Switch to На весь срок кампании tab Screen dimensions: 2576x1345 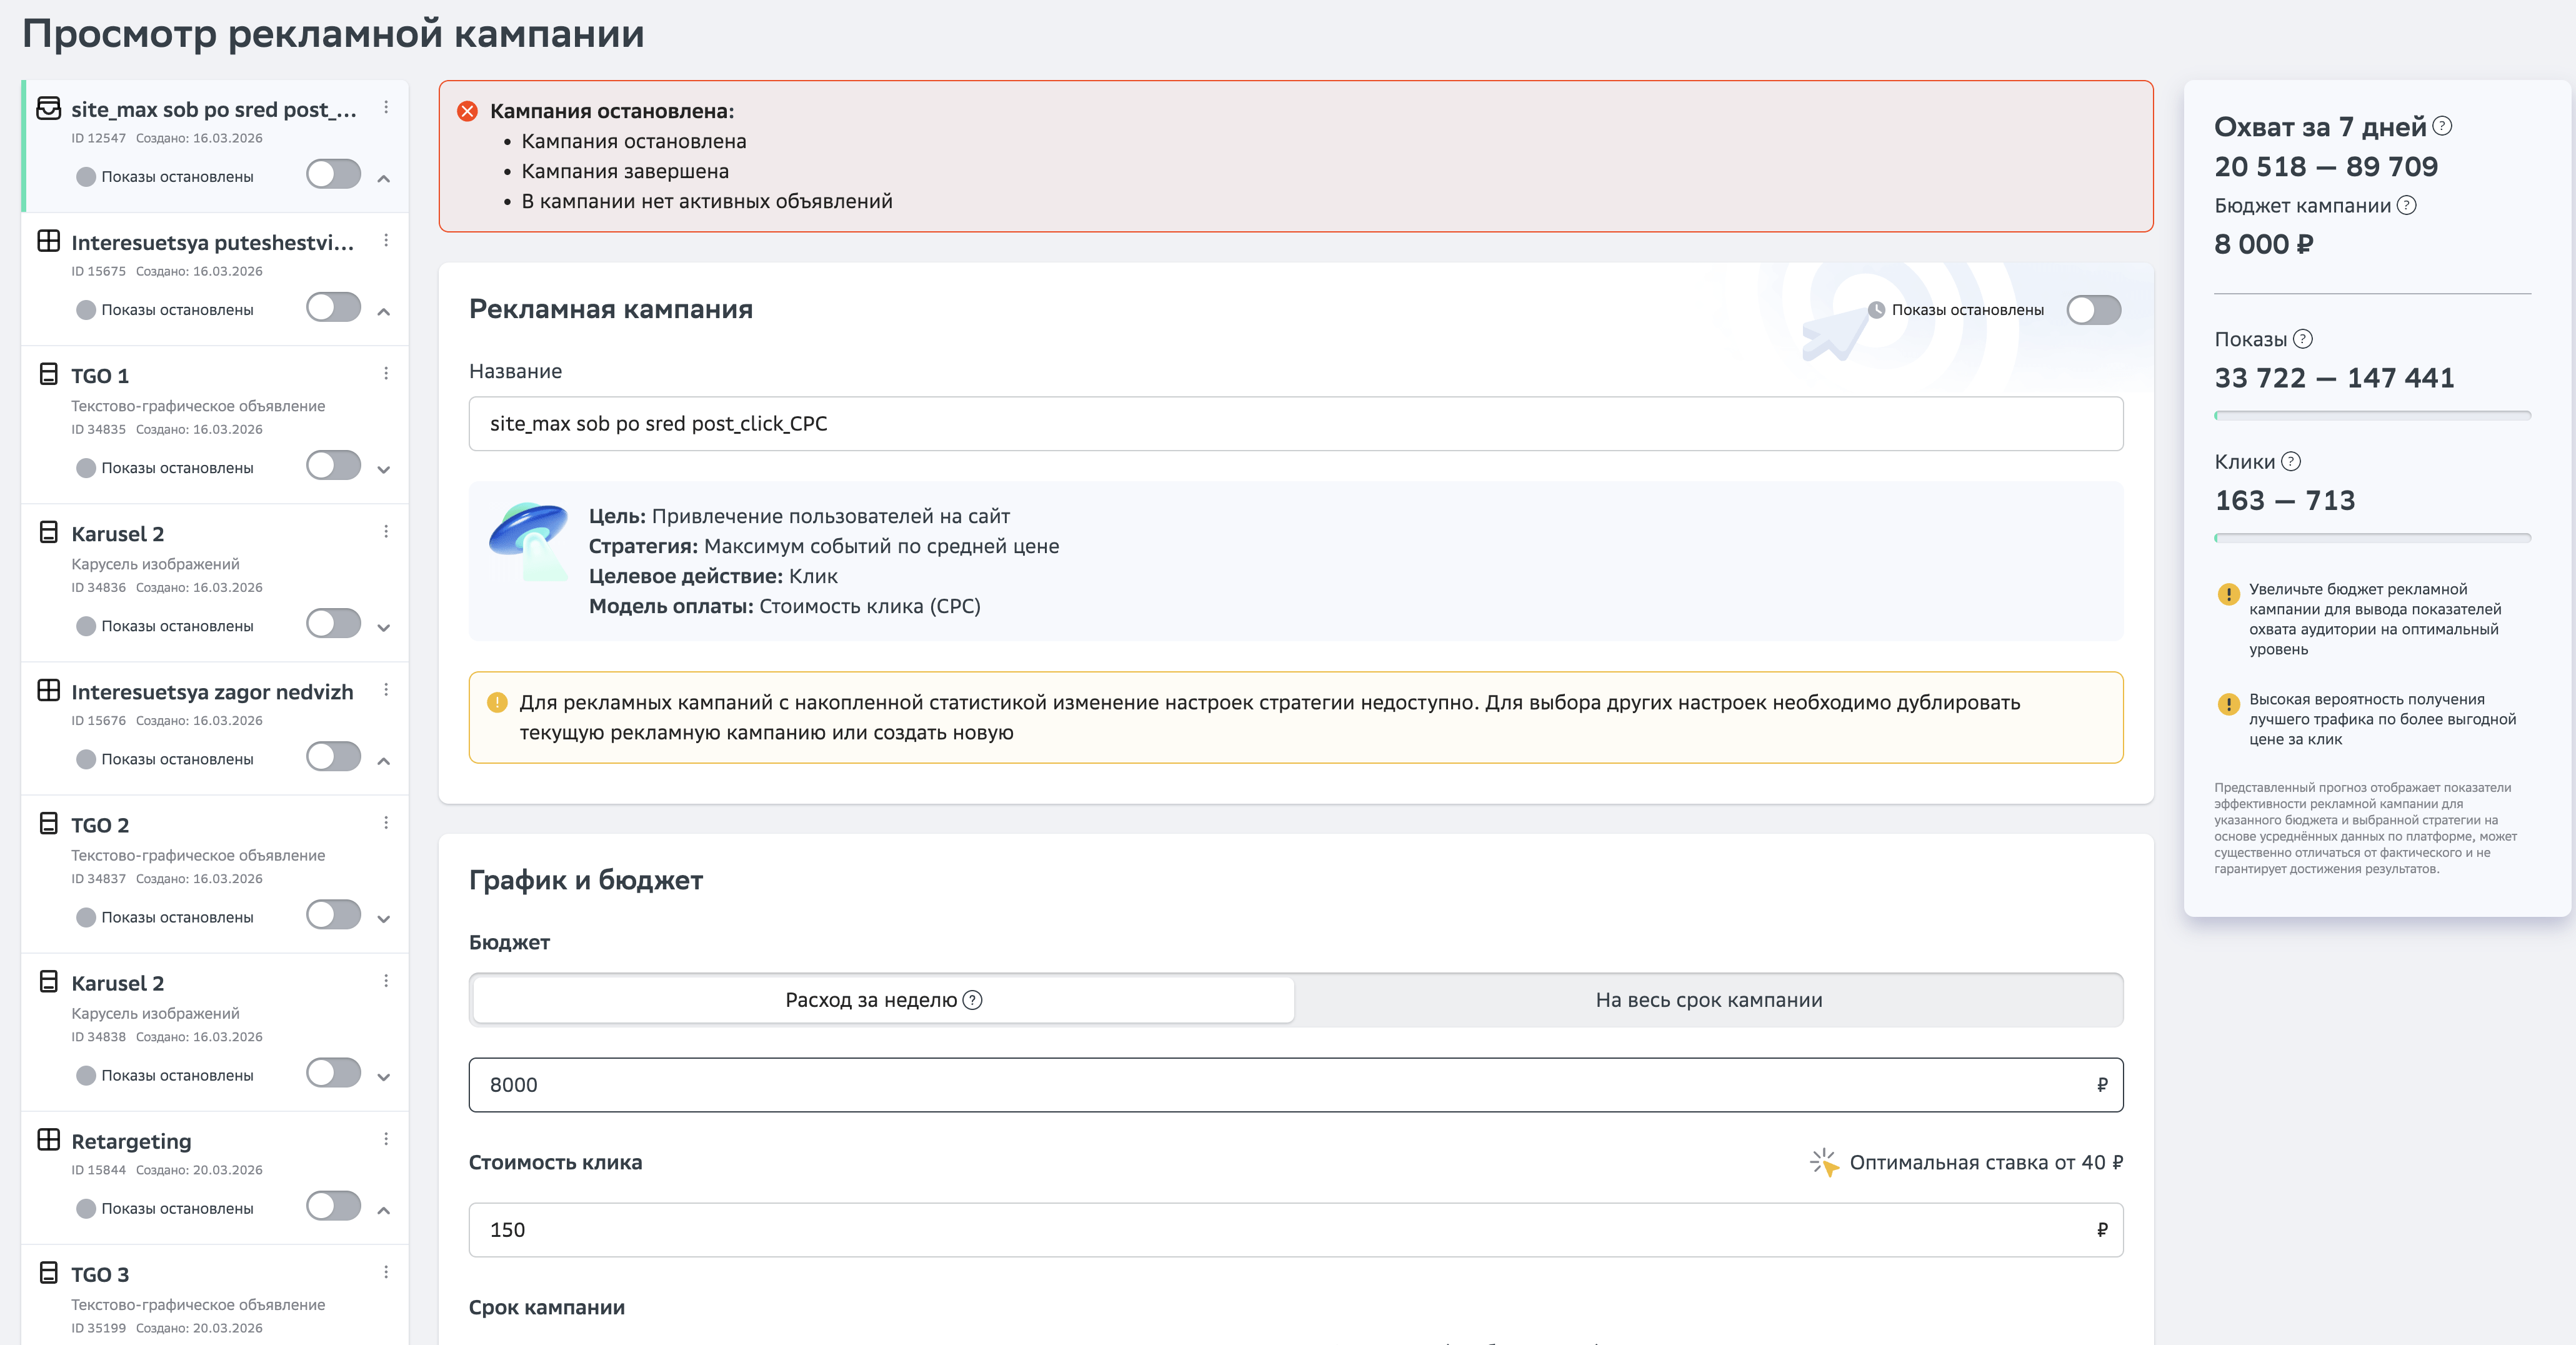1708,1000
